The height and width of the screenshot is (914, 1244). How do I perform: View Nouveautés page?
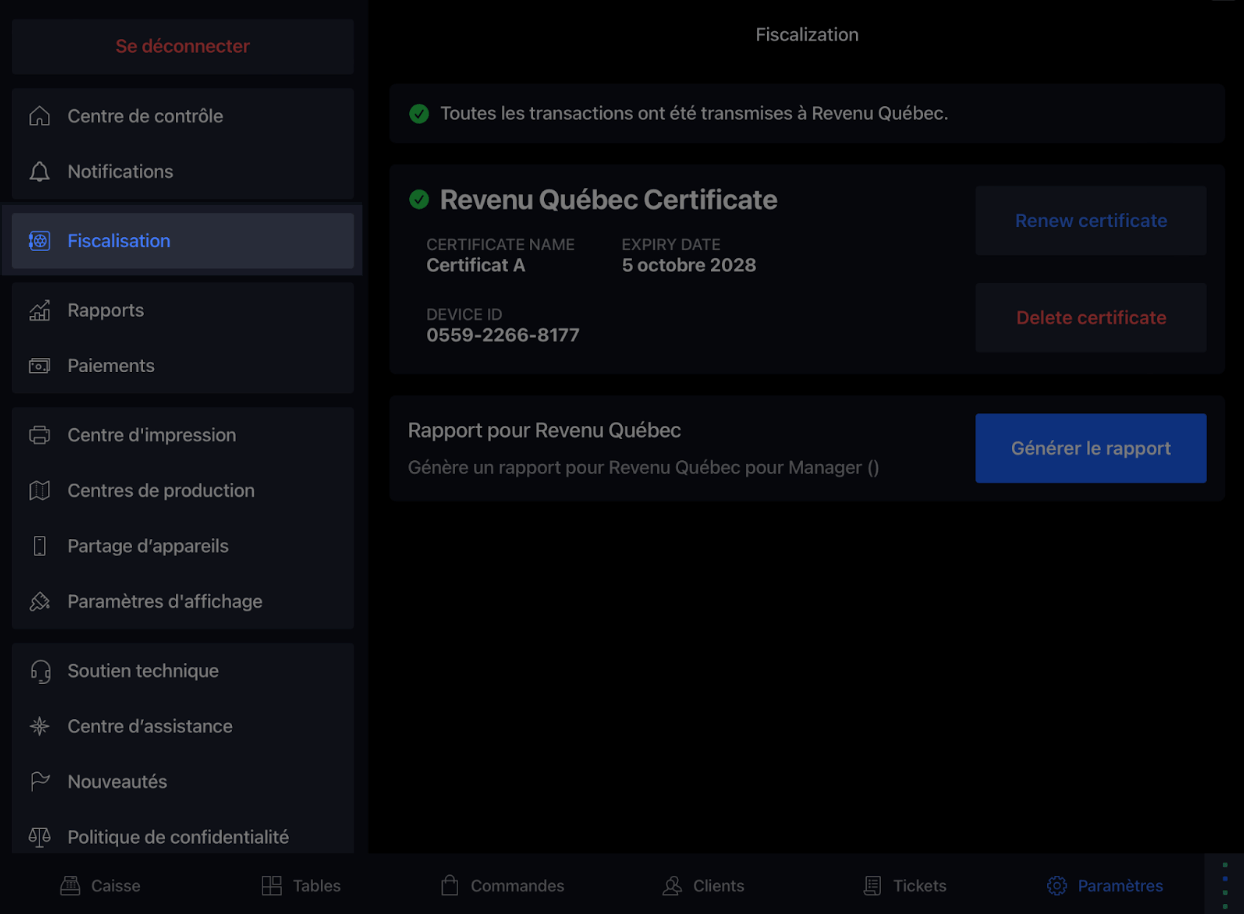click(x=183, y=782)
